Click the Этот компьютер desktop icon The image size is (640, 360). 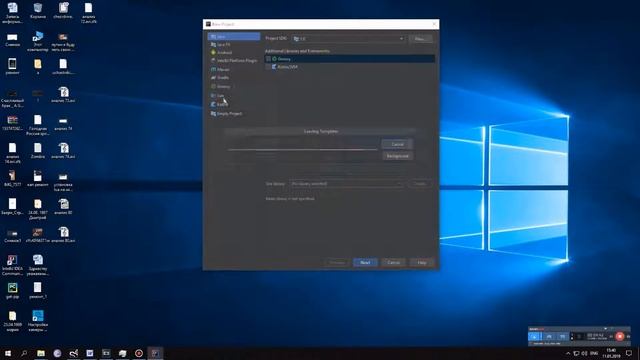(38, 41)
